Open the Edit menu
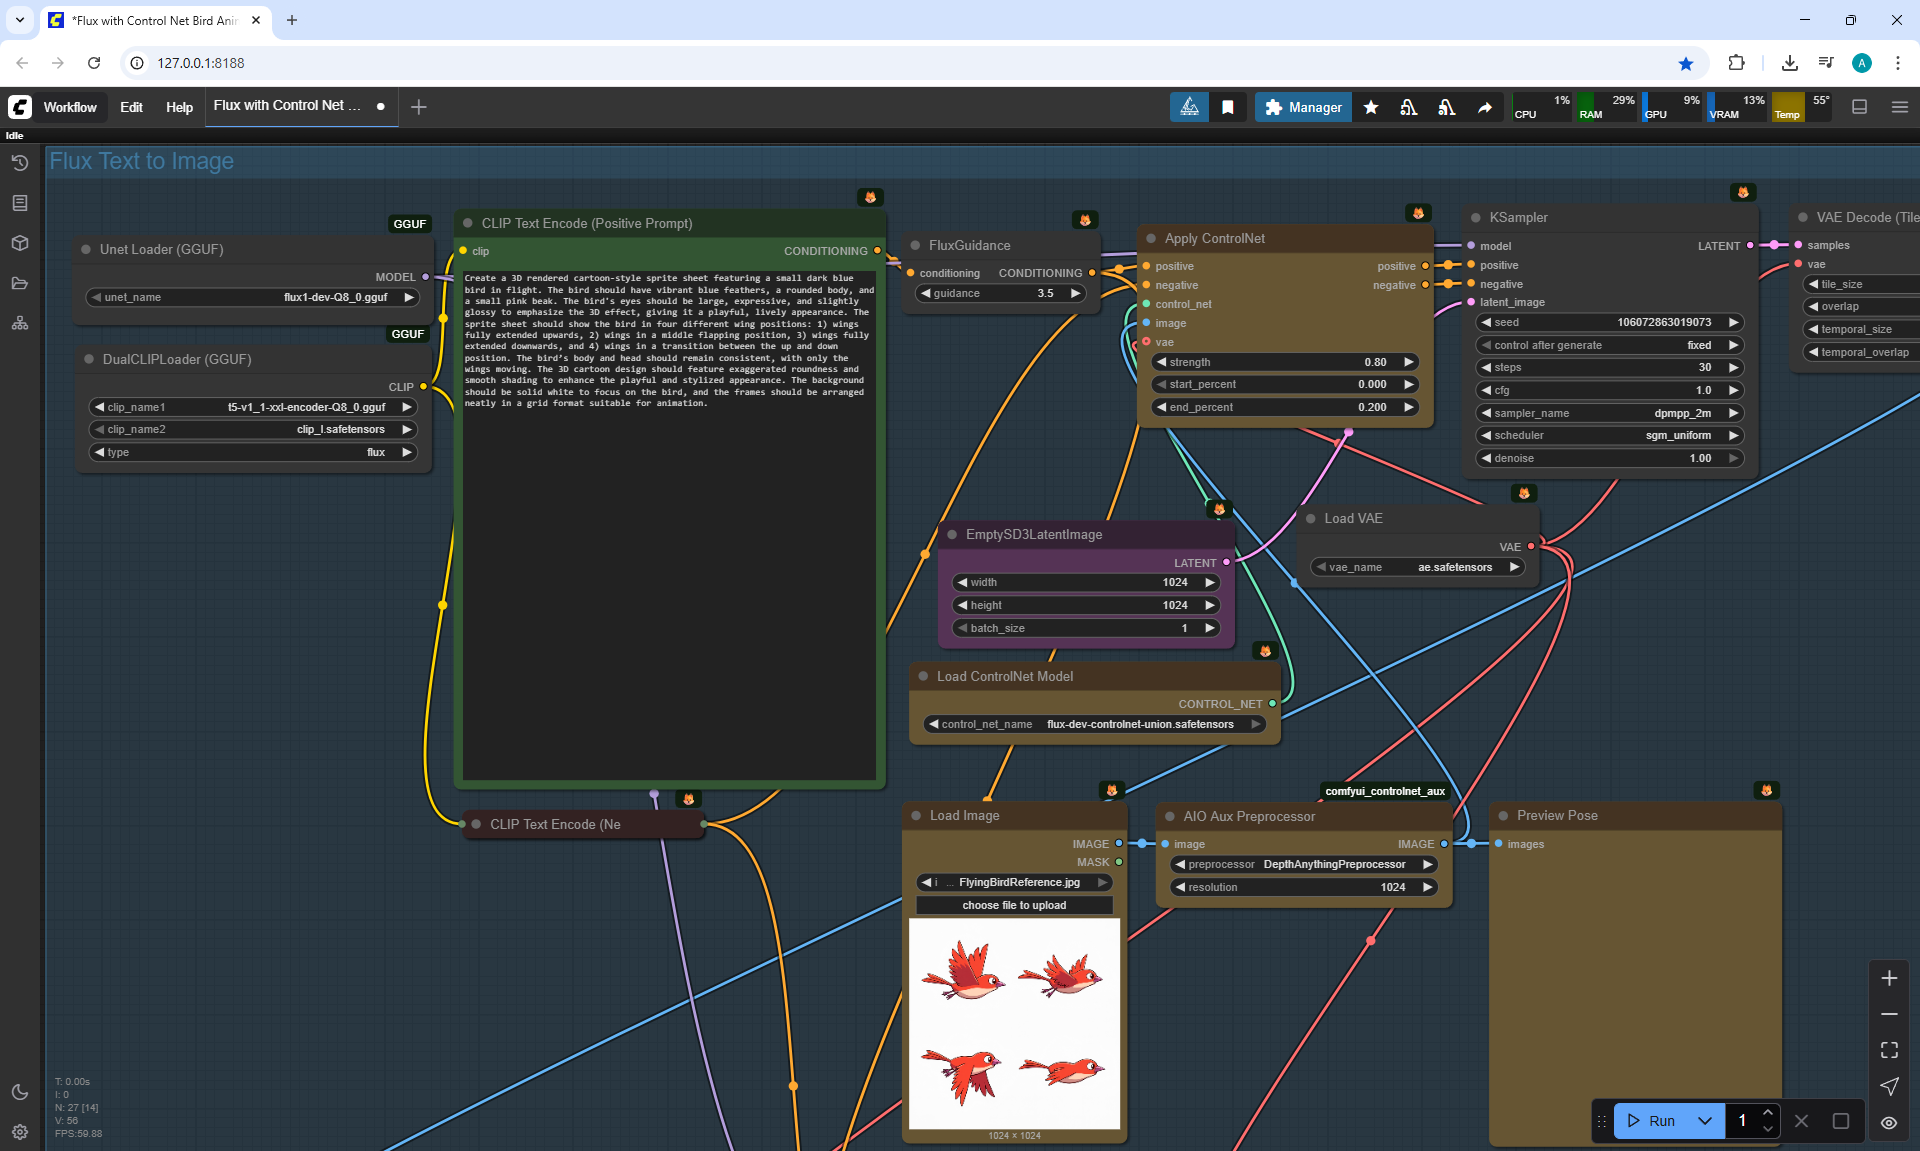This screenshot has width=1920, height=1151. pyautogui.click(x=131, y=107)
